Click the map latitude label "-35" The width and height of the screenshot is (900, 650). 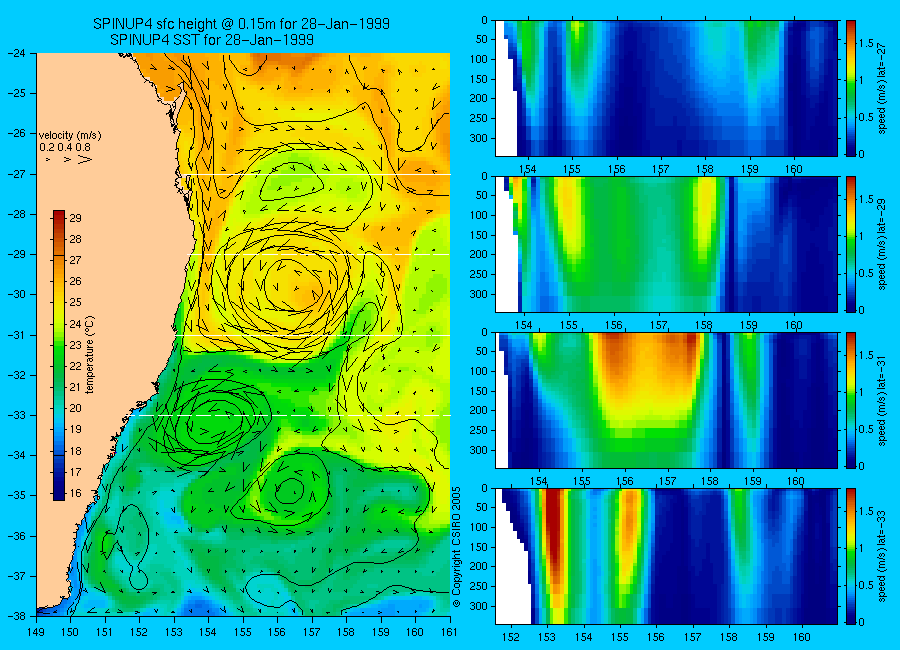coord(17,496)
